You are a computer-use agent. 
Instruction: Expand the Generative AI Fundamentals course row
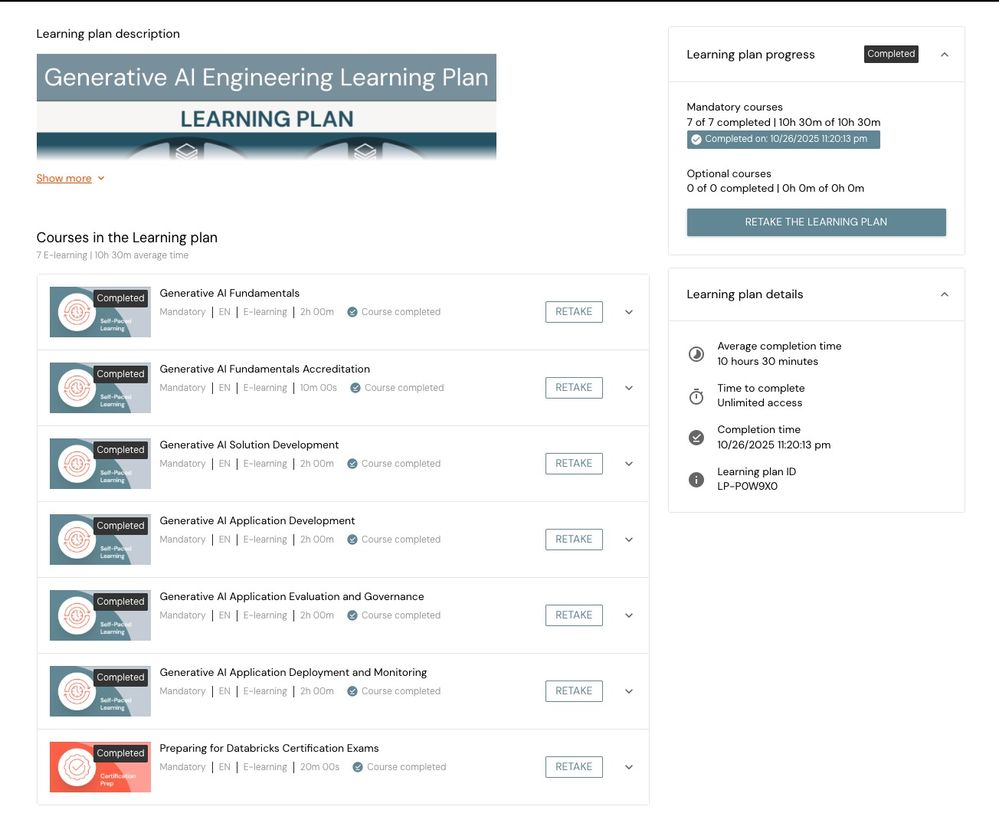coord(629,312)
